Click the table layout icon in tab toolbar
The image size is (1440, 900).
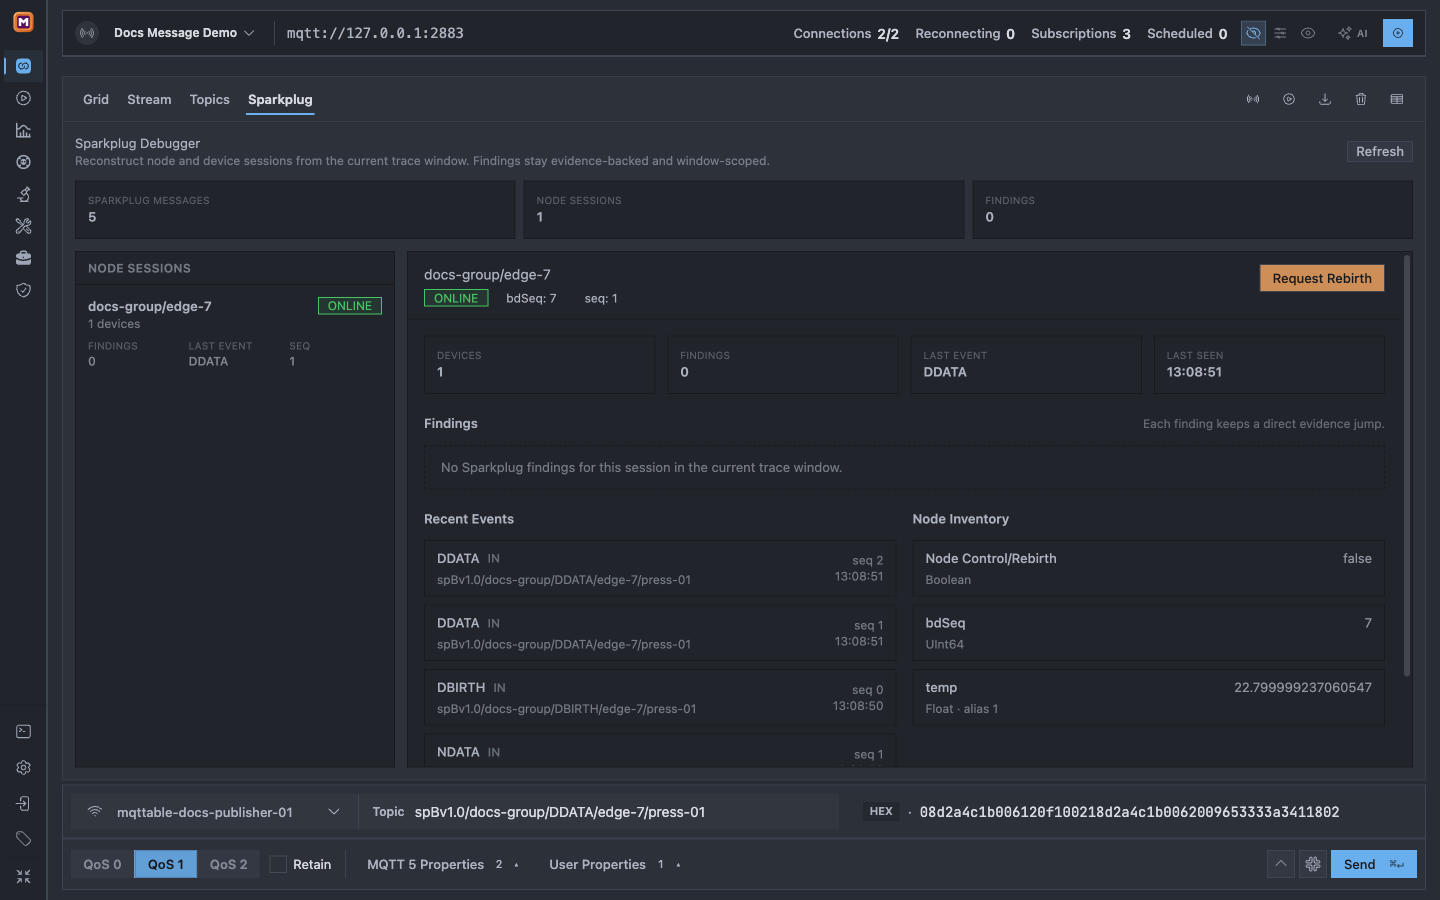coord(1397,99)
